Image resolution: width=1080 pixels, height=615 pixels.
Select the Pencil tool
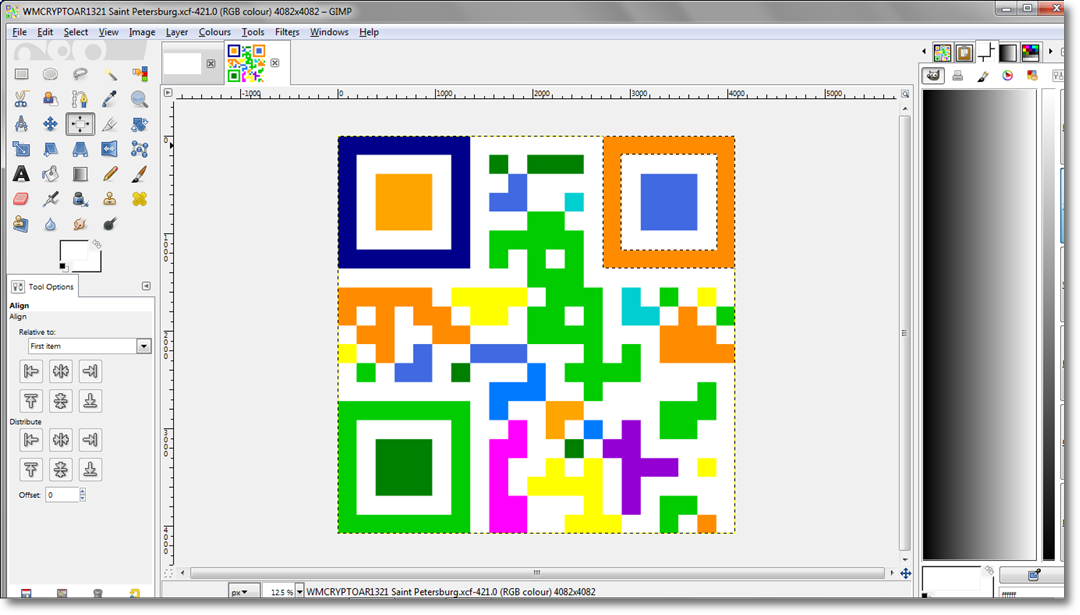point(110,174)
